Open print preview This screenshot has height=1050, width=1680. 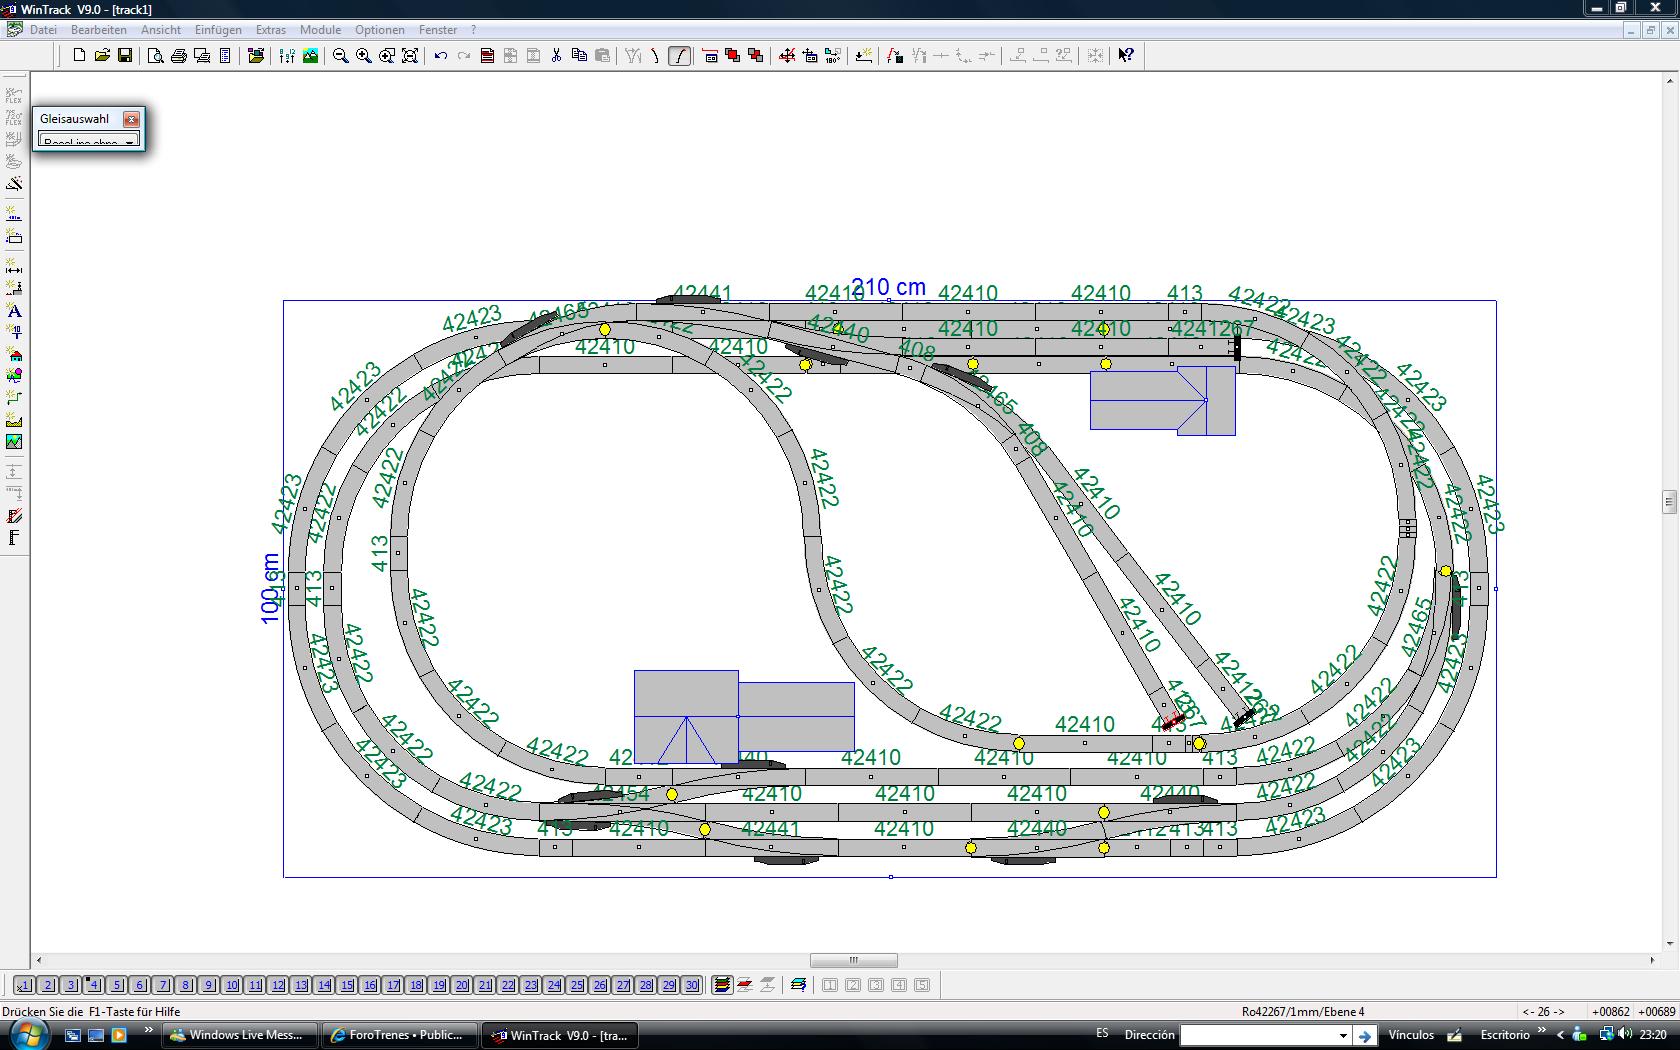pyautogui.click(x=155, y=56)
